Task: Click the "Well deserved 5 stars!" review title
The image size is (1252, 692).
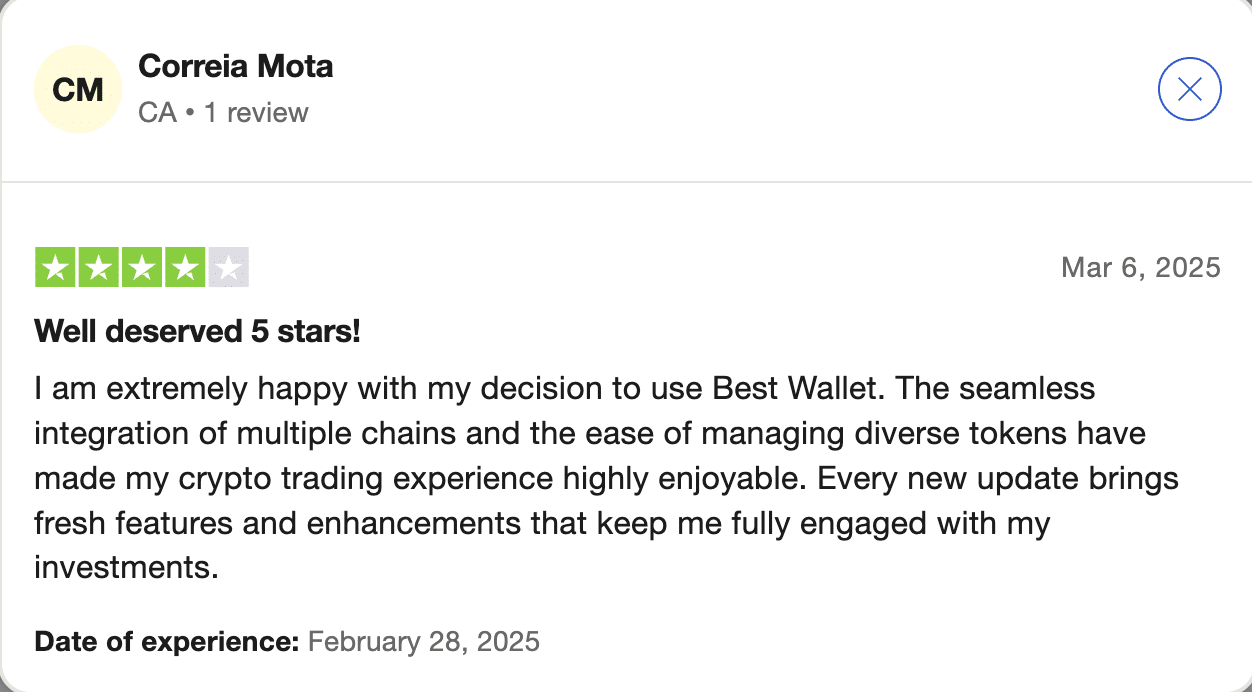Action: [x=197, y=331]
